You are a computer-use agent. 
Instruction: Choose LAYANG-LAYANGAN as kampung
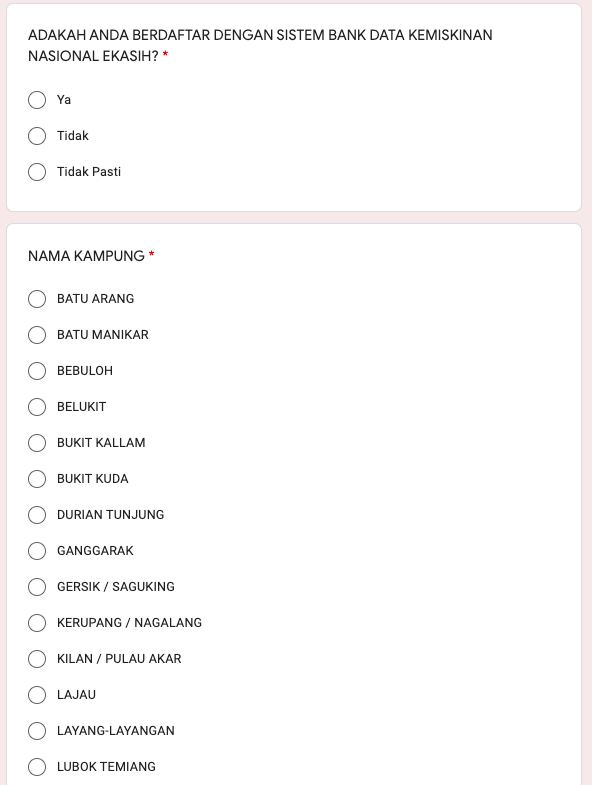pyautogui.click(x=37, y=731)
